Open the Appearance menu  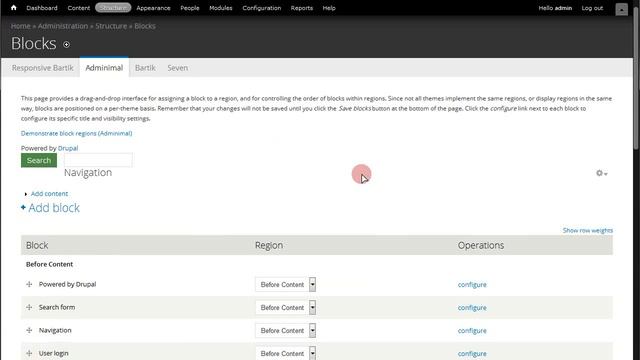point(153,8)
